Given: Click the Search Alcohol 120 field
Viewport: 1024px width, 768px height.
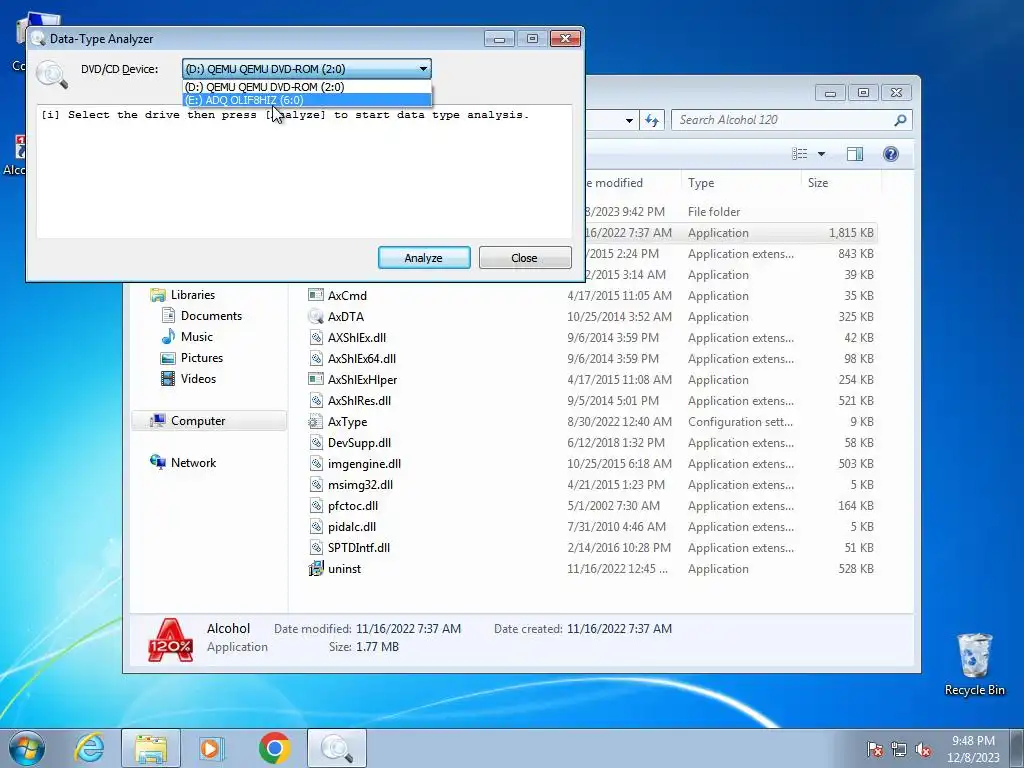Looking at the screenshot, I should point(782,120).
